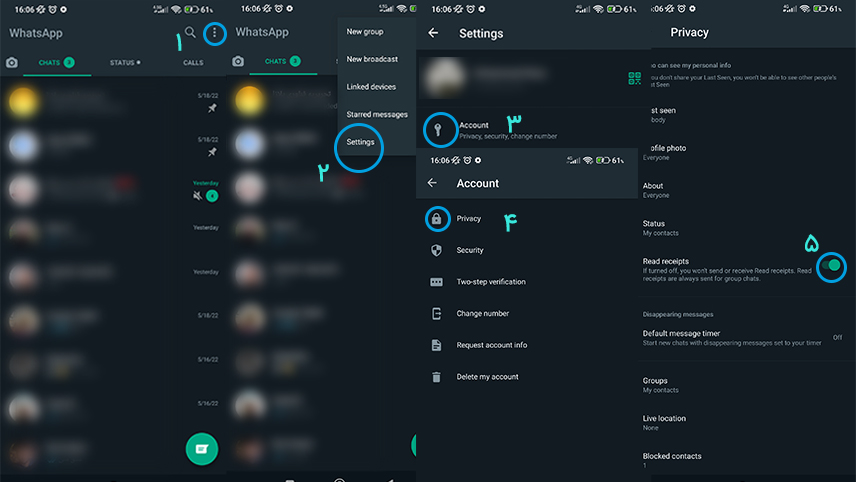The image size is (856, 482).
Task: Tap the key icon beside Account
Action: (x=437, y=130)
